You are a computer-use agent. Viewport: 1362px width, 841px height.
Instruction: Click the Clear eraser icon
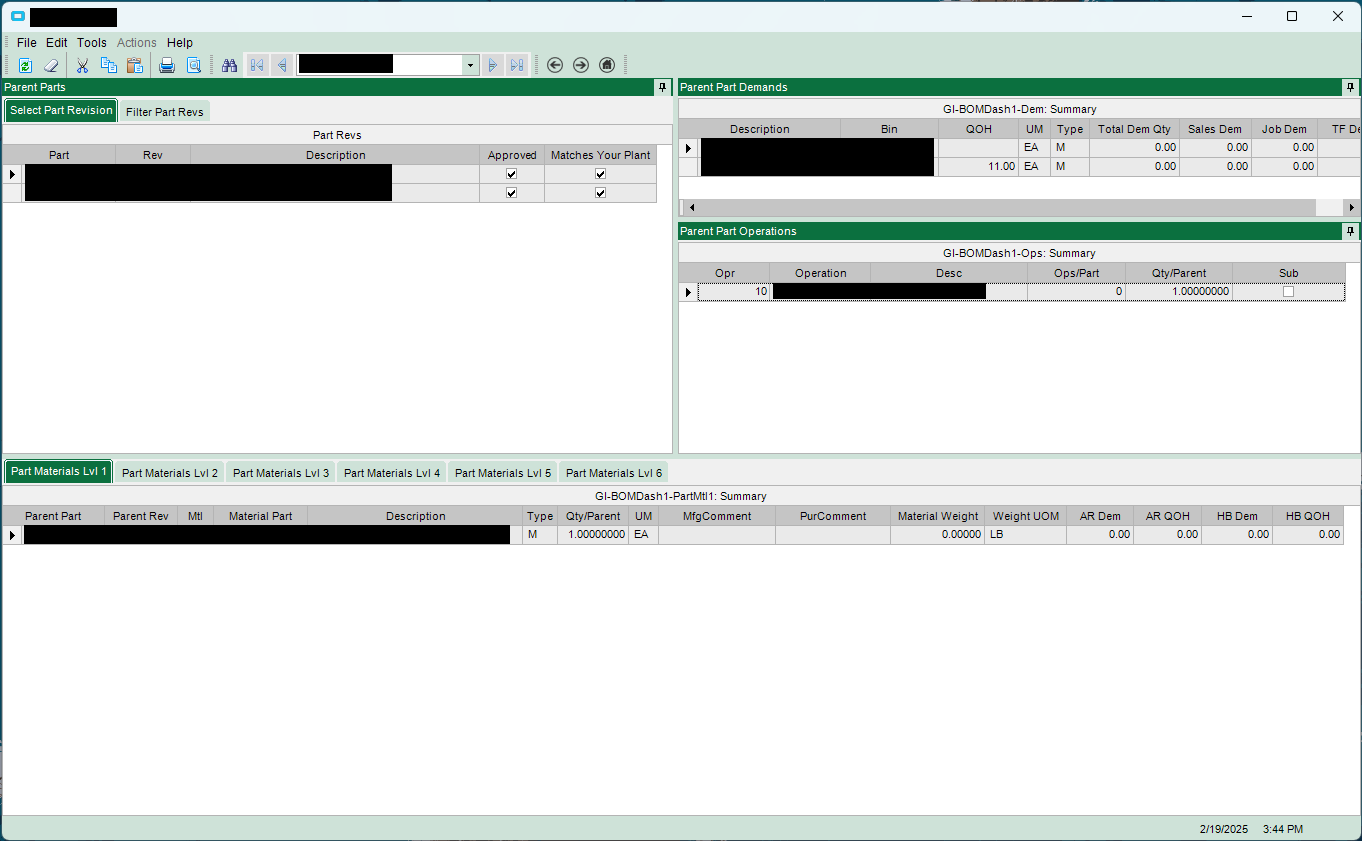coord(51,65)
